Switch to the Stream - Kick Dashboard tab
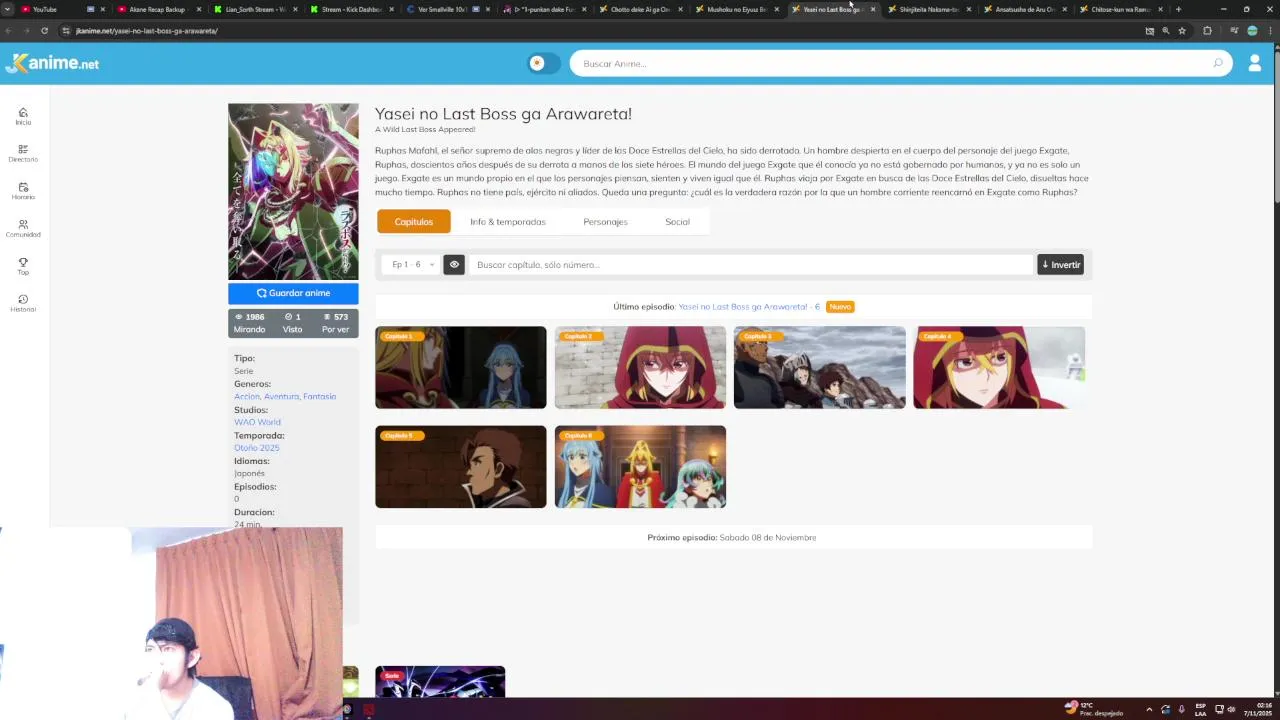Screen dimensions: 1280x720 tap(351, 9)
